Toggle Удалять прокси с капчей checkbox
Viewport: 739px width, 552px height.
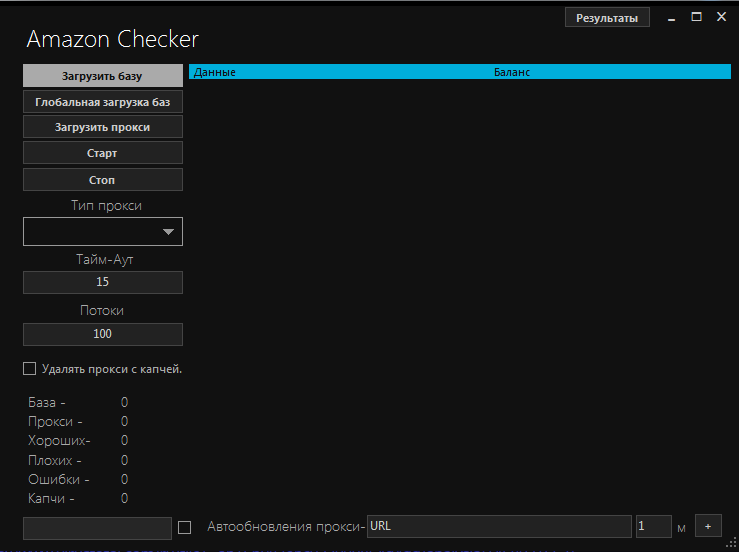(x=29, y=369)
